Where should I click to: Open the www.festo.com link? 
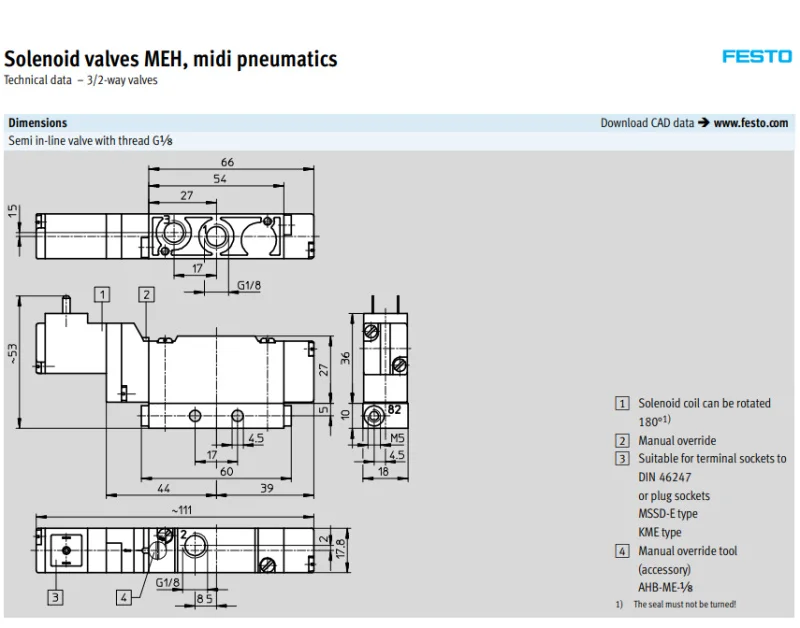pyautogui.click(x=751, y=123)
